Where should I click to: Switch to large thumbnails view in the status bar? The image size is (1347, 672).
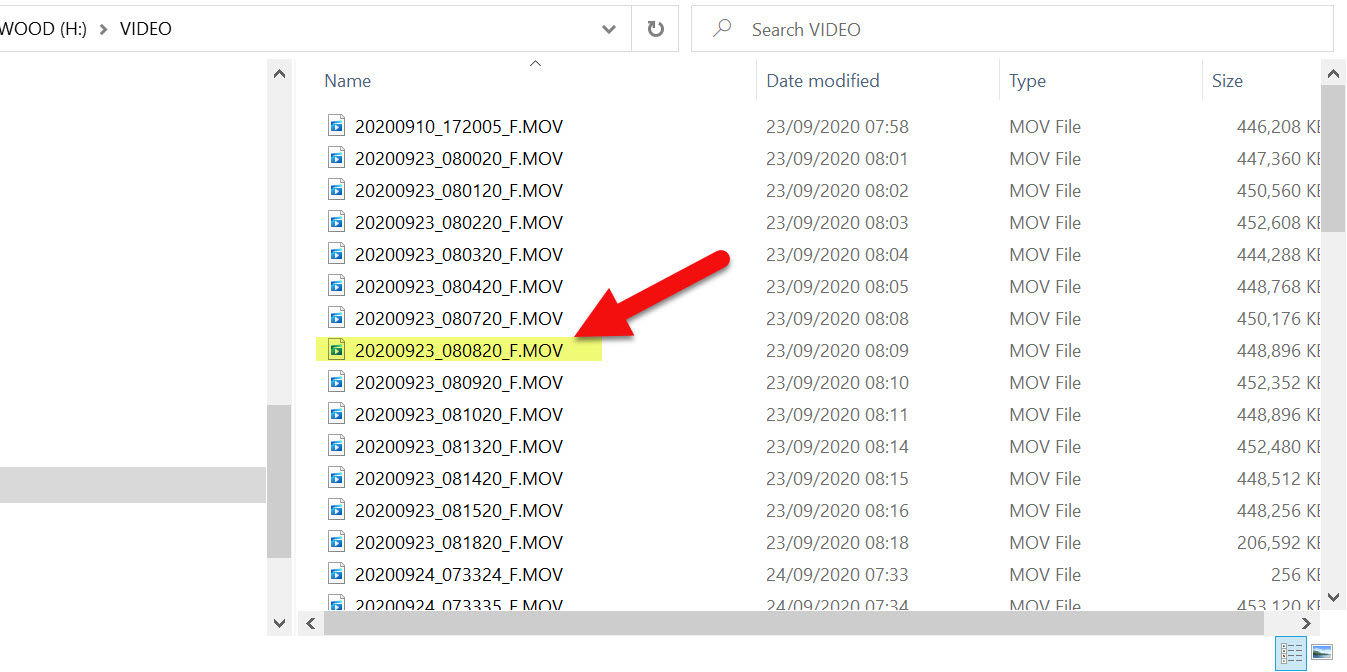click(1321, 654)
